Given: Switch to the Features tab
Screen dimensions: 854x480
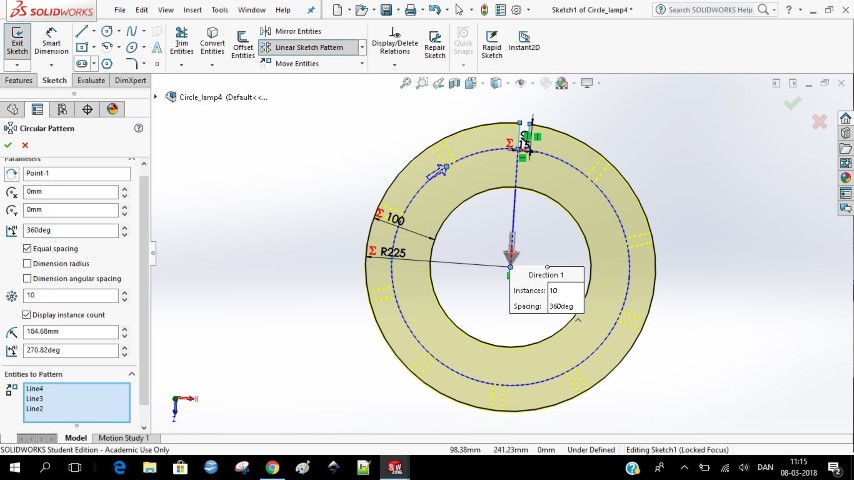Looking at the screenshot, I should [19, 80].
